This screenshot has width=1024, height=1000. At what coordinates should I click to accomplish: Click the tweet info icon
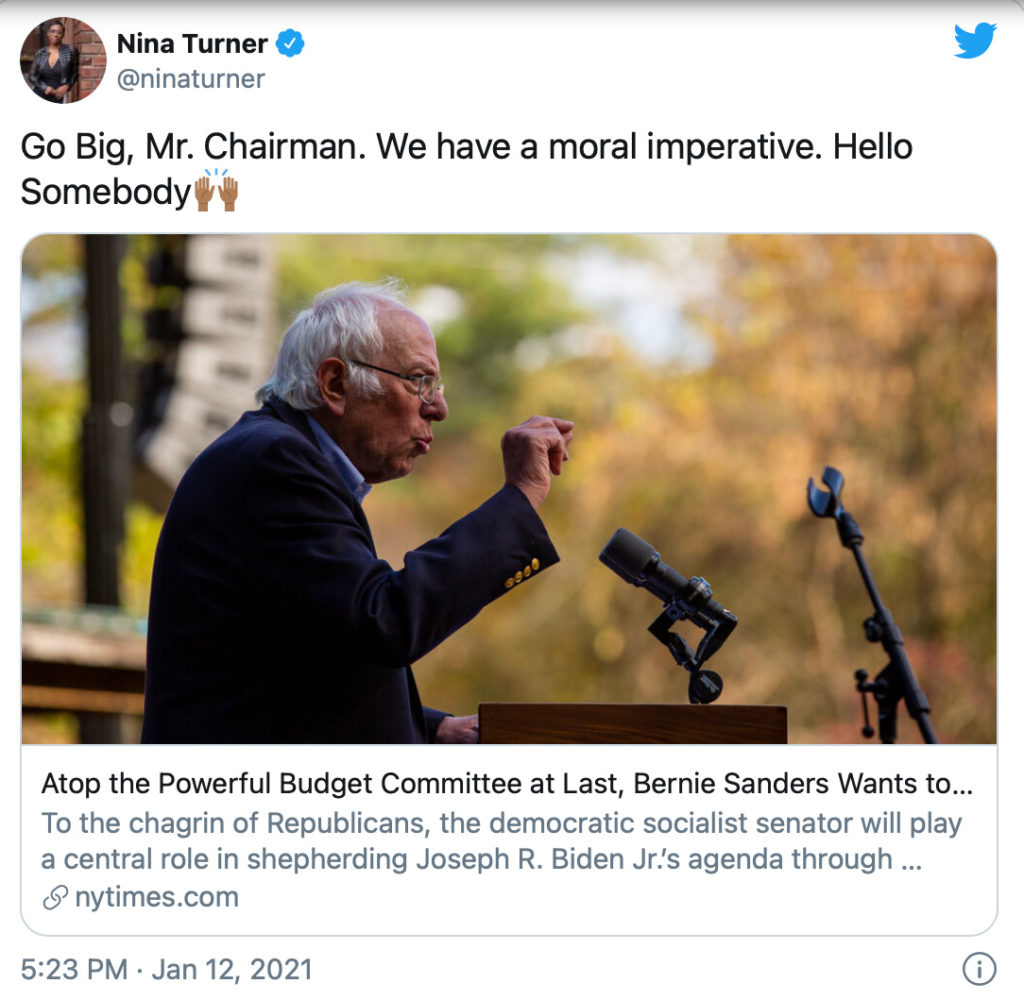(978, 968)
